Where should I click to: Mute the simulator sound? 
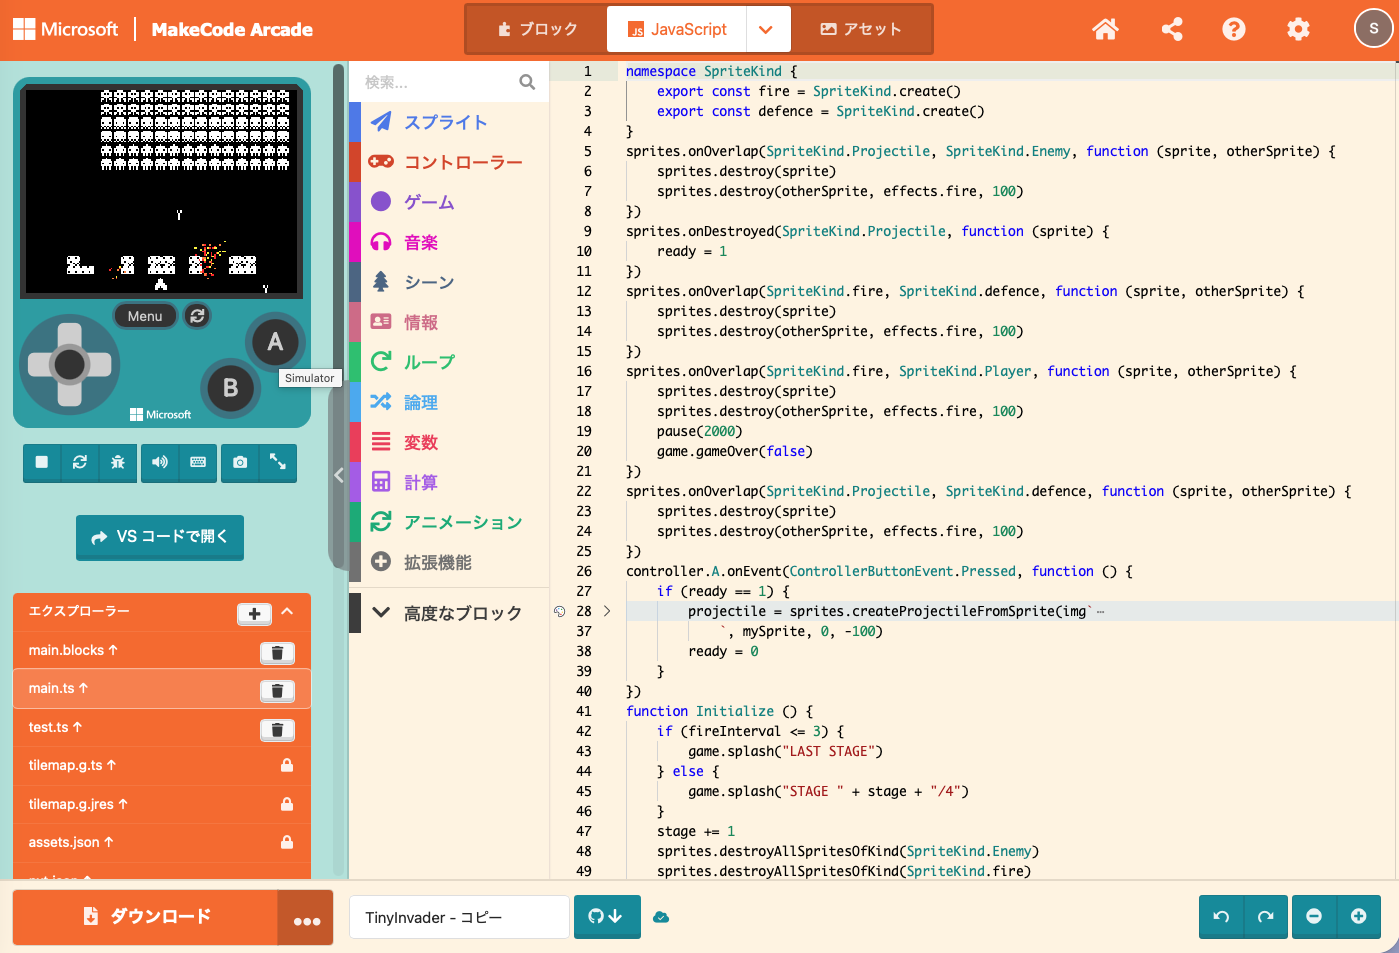[160, 462]
